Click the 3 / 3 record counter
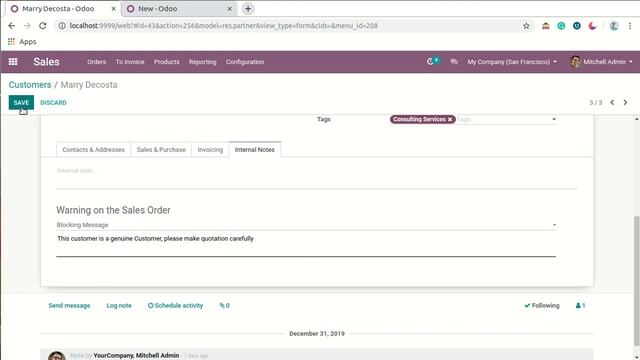 [x=596, y=102]
